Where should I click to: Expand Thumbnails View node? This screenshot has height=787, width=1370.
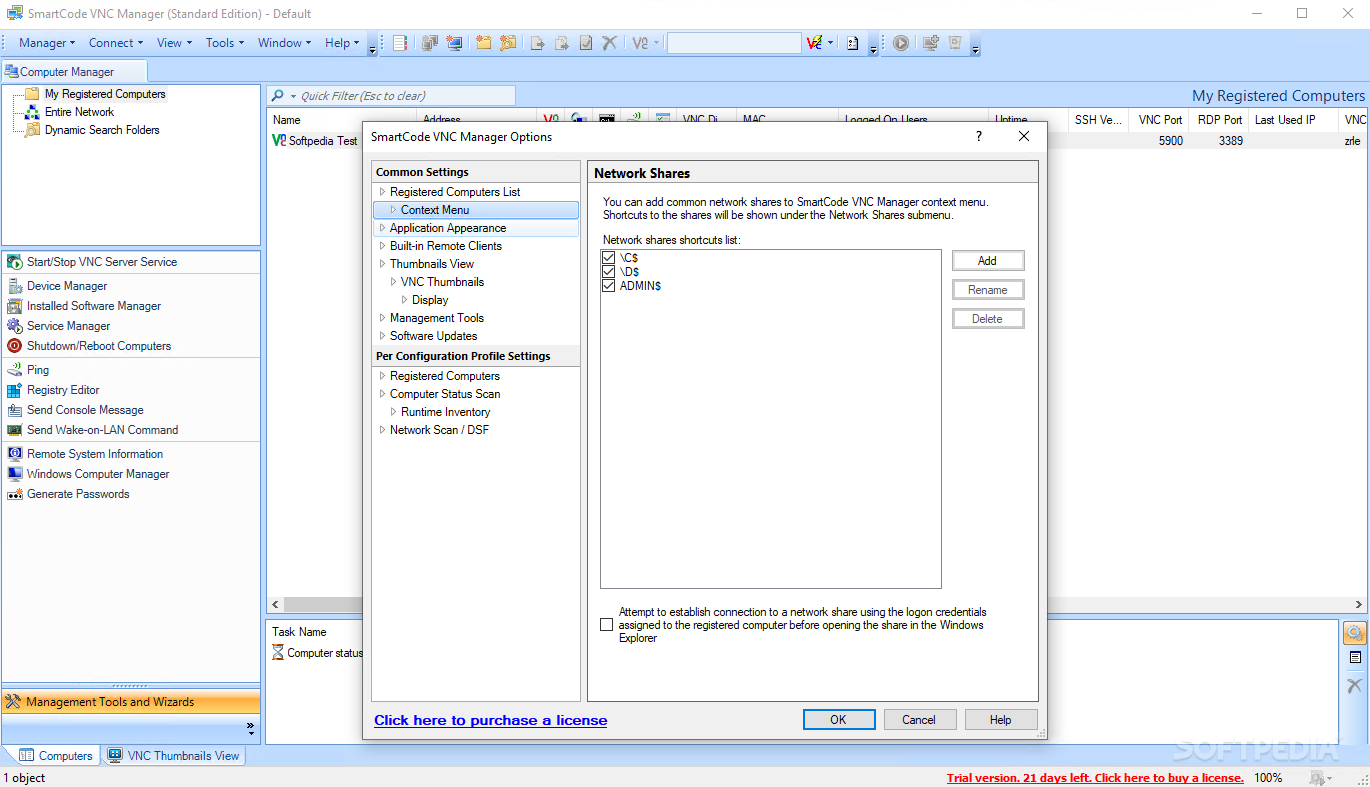pos(382,264)
